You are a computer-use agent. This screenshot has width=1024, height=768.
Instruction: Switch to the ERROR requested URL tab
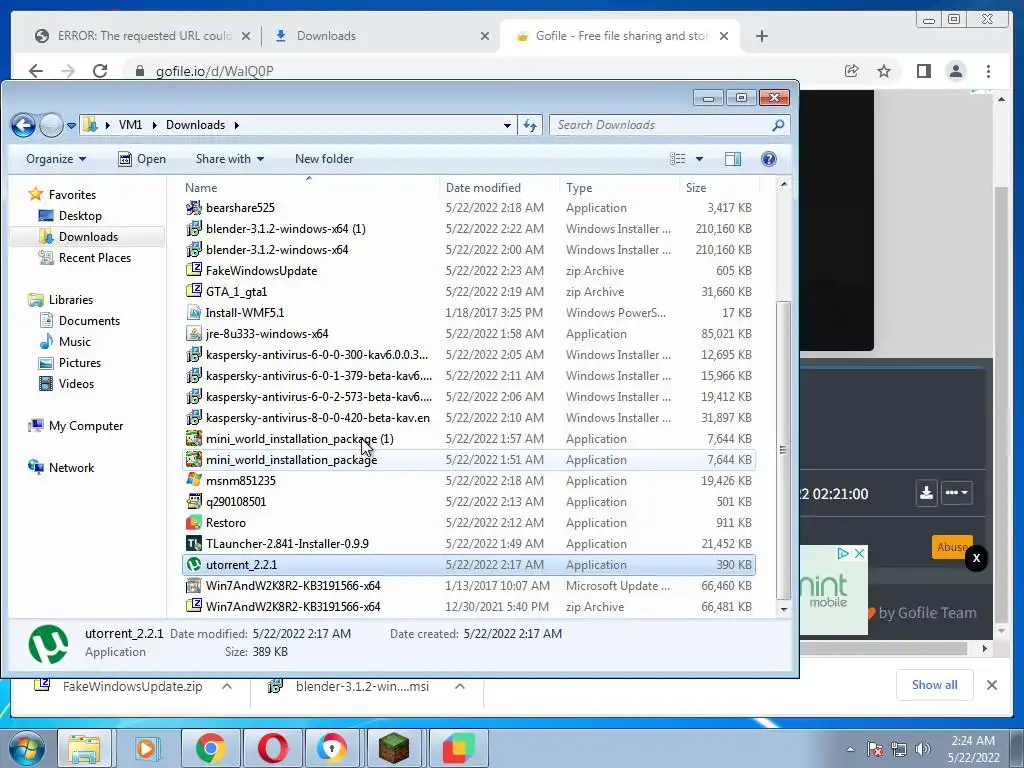tap(144, 36)
